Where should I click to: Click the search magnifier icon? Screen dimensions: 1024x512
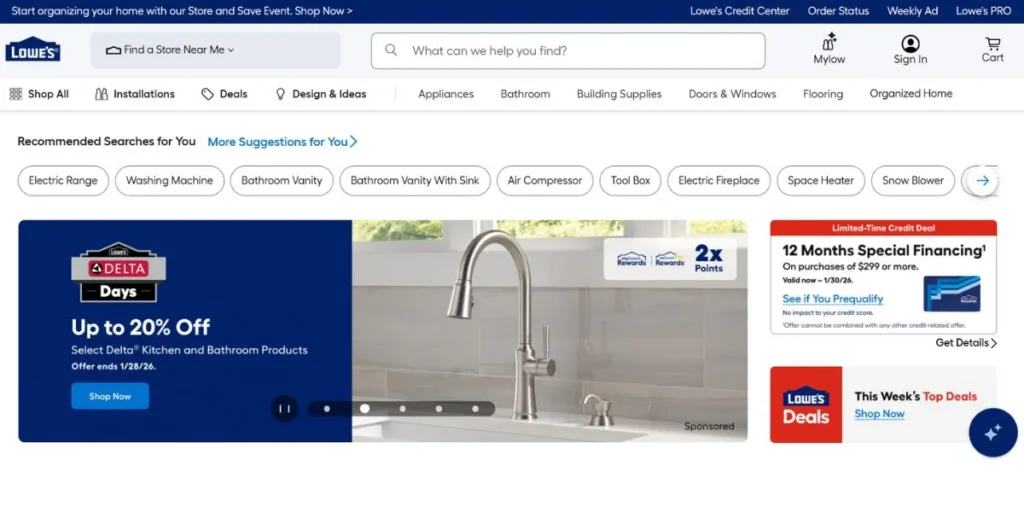tap(391, 50)
